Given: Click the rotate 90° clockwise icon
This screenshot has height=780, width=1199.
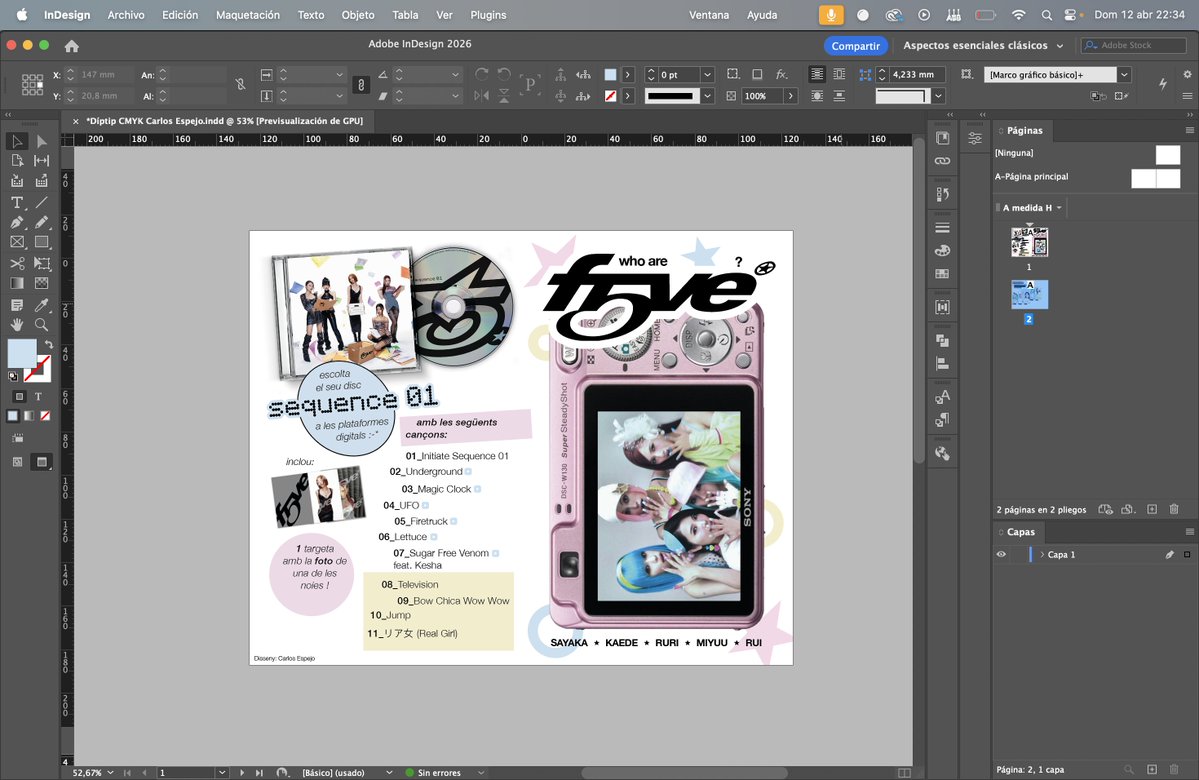Looking at the screenshot, I should point(482,74).
